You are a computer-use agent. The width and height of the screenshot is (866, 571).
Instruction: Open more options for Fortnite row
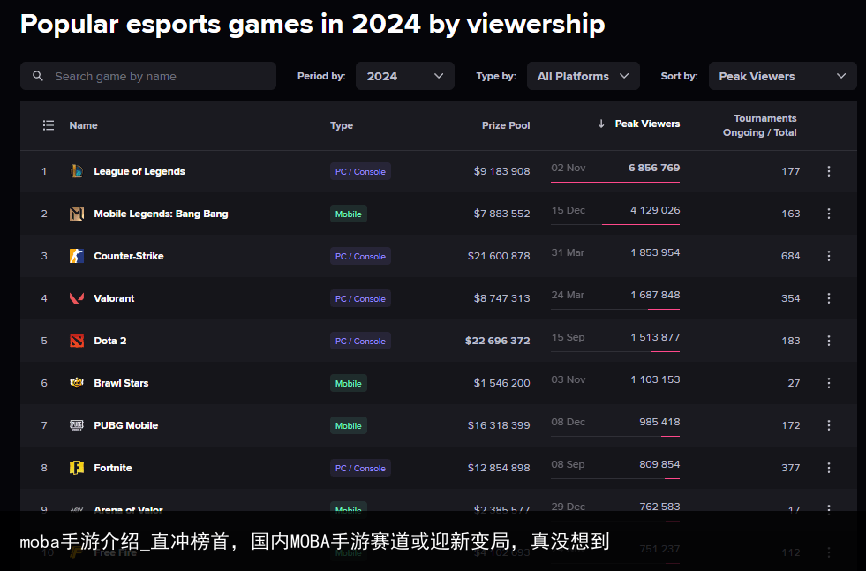828,468
